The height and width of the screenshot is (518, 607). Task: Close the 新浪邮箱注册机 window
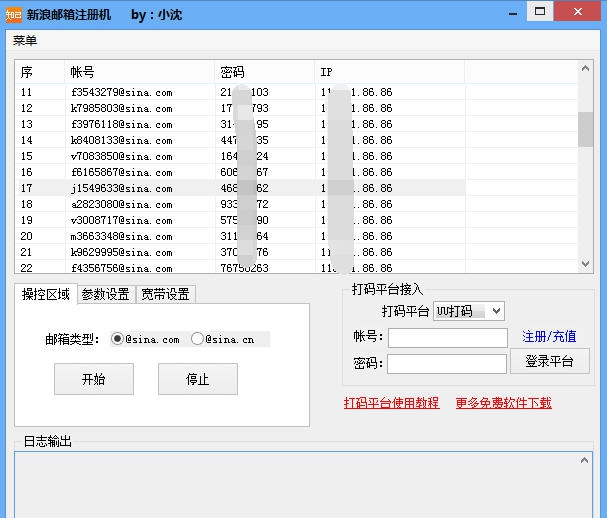pyautogui.click(x=578, y=12)
